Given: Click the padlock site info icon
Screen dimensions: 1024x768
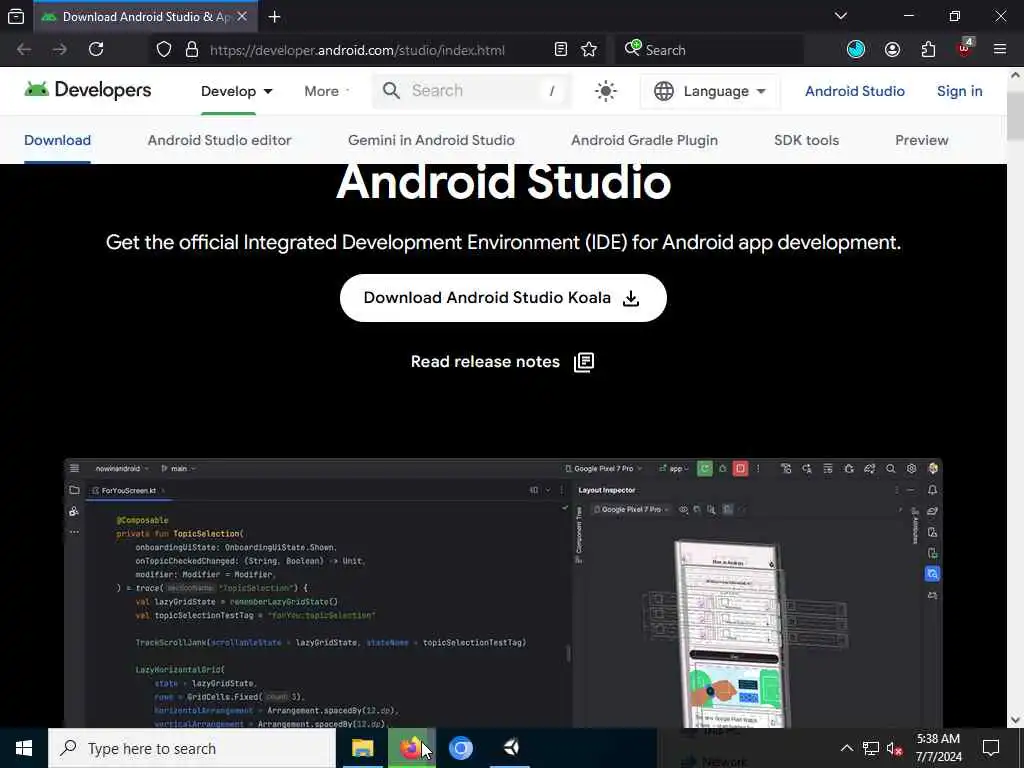Looking at the screenshot, I should tap(191, 50).
